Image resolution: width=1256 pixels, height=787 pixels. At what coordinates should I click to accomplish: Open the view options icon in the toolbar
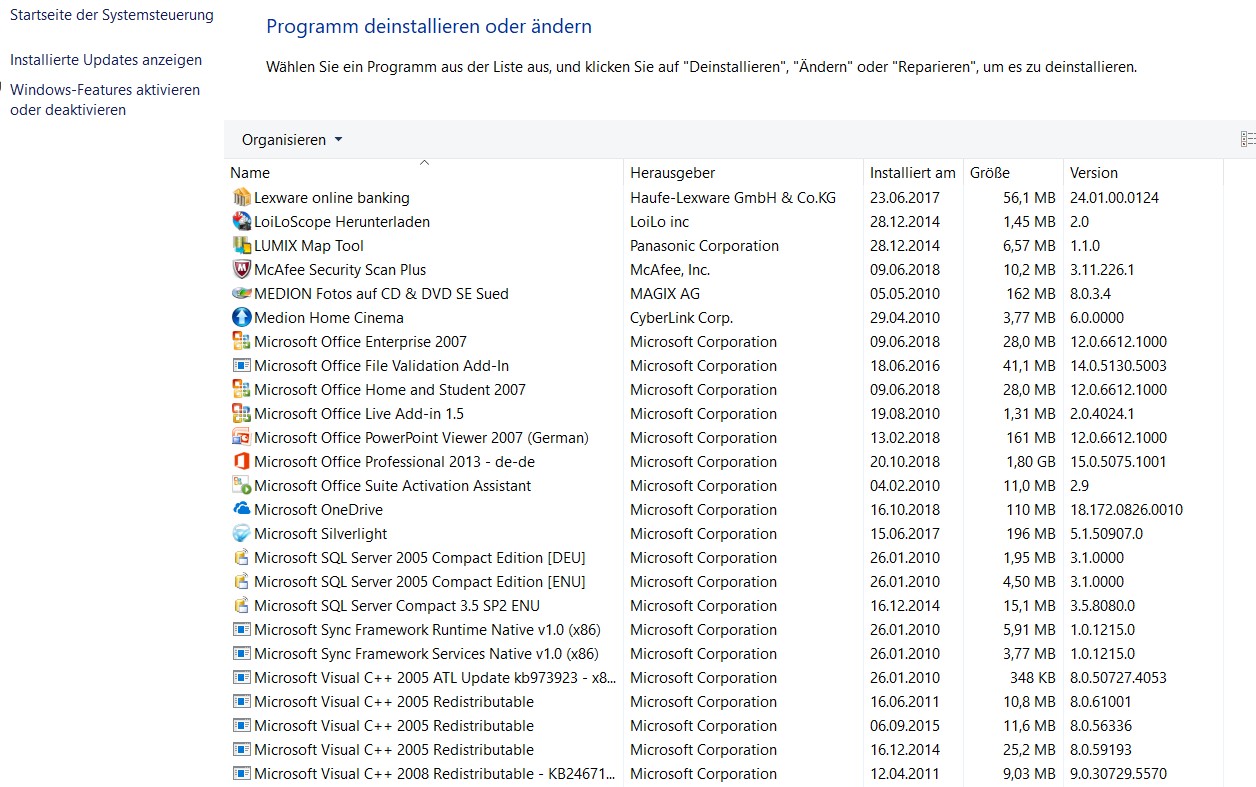click(1247, 140)
